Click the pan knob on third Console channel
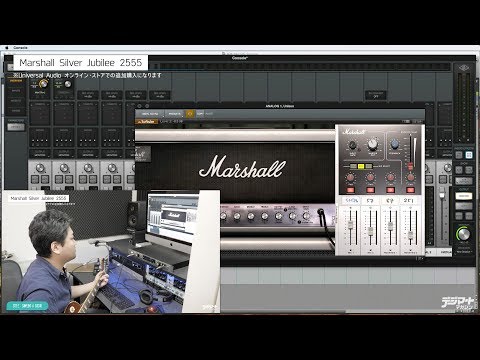 tap(88, 168)
